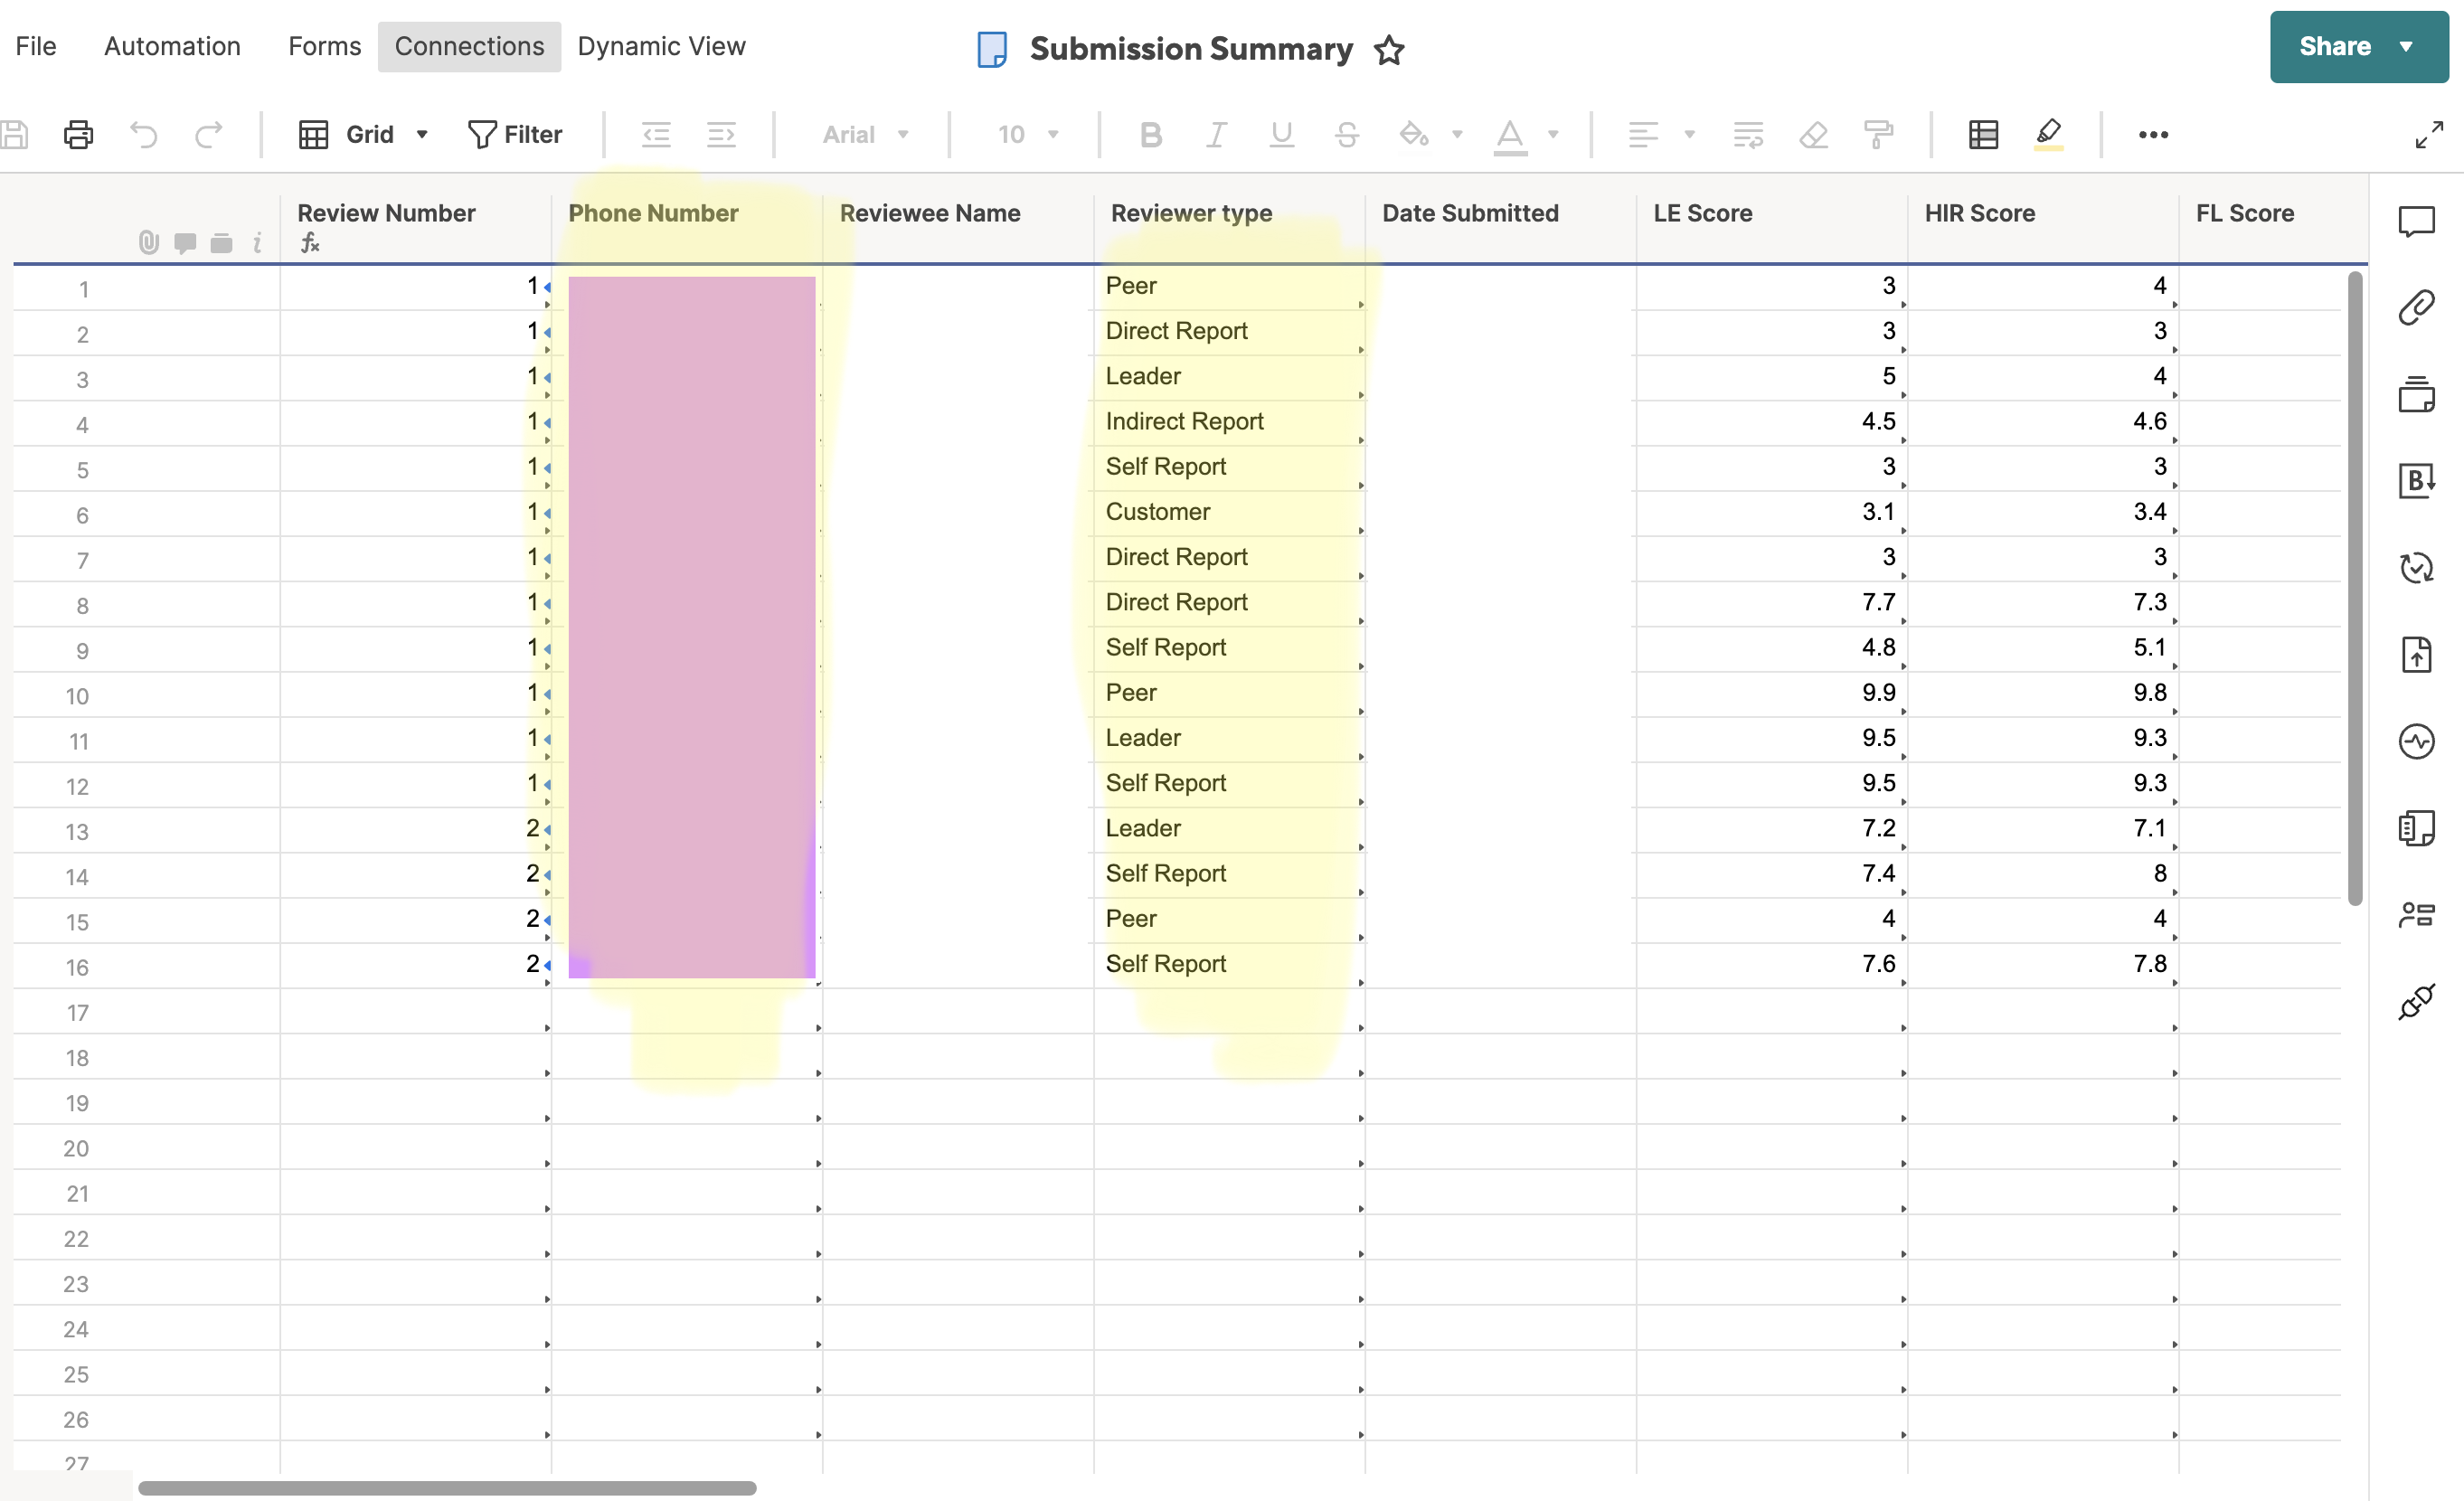The height and width of the screenshot is (1501, 2464).
Task: Click the text color icon
Action: coord(1510,136)
